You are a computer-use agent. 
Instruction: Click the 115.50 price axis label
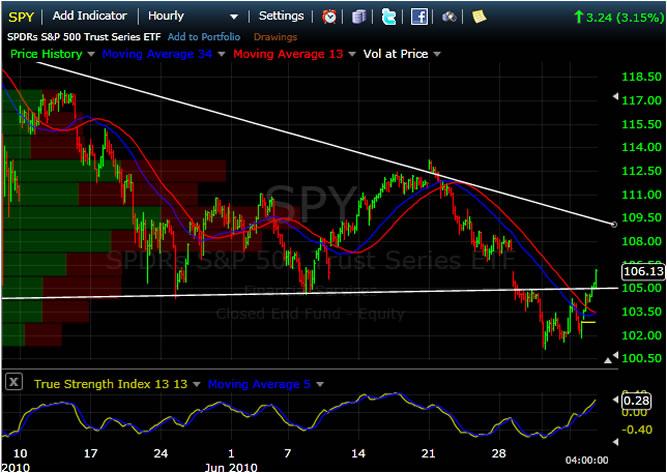(x=641, y=124)
